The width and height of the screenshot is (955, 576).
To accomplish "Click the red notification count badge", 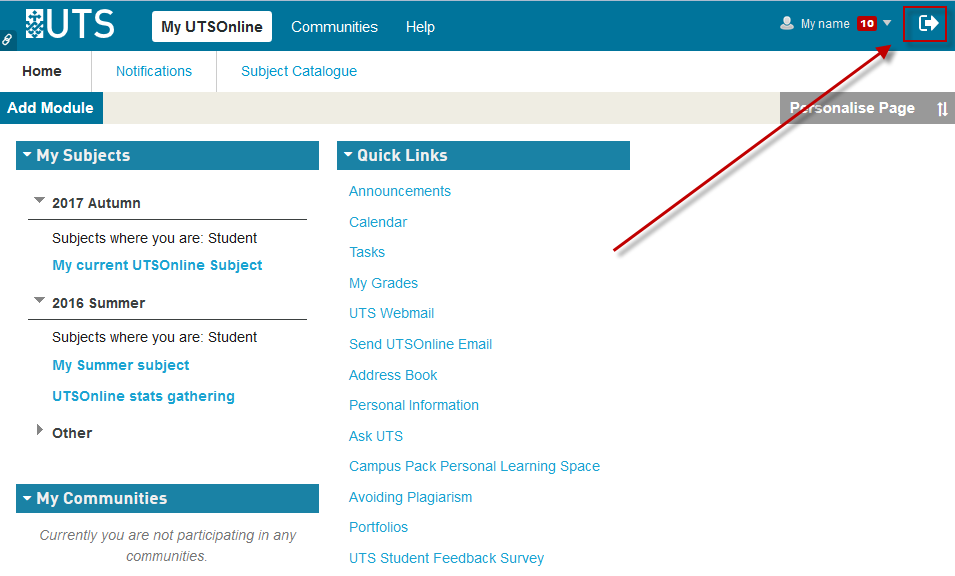I will click(866, 24).
